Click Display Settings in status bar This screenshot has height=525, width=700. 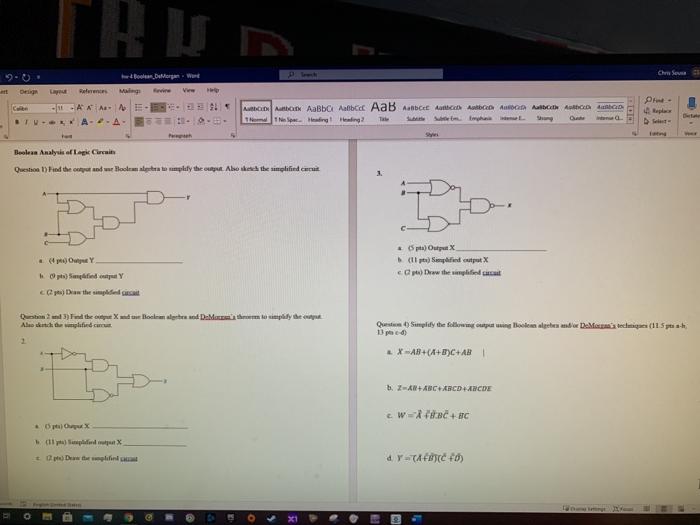tap(584, 508)
